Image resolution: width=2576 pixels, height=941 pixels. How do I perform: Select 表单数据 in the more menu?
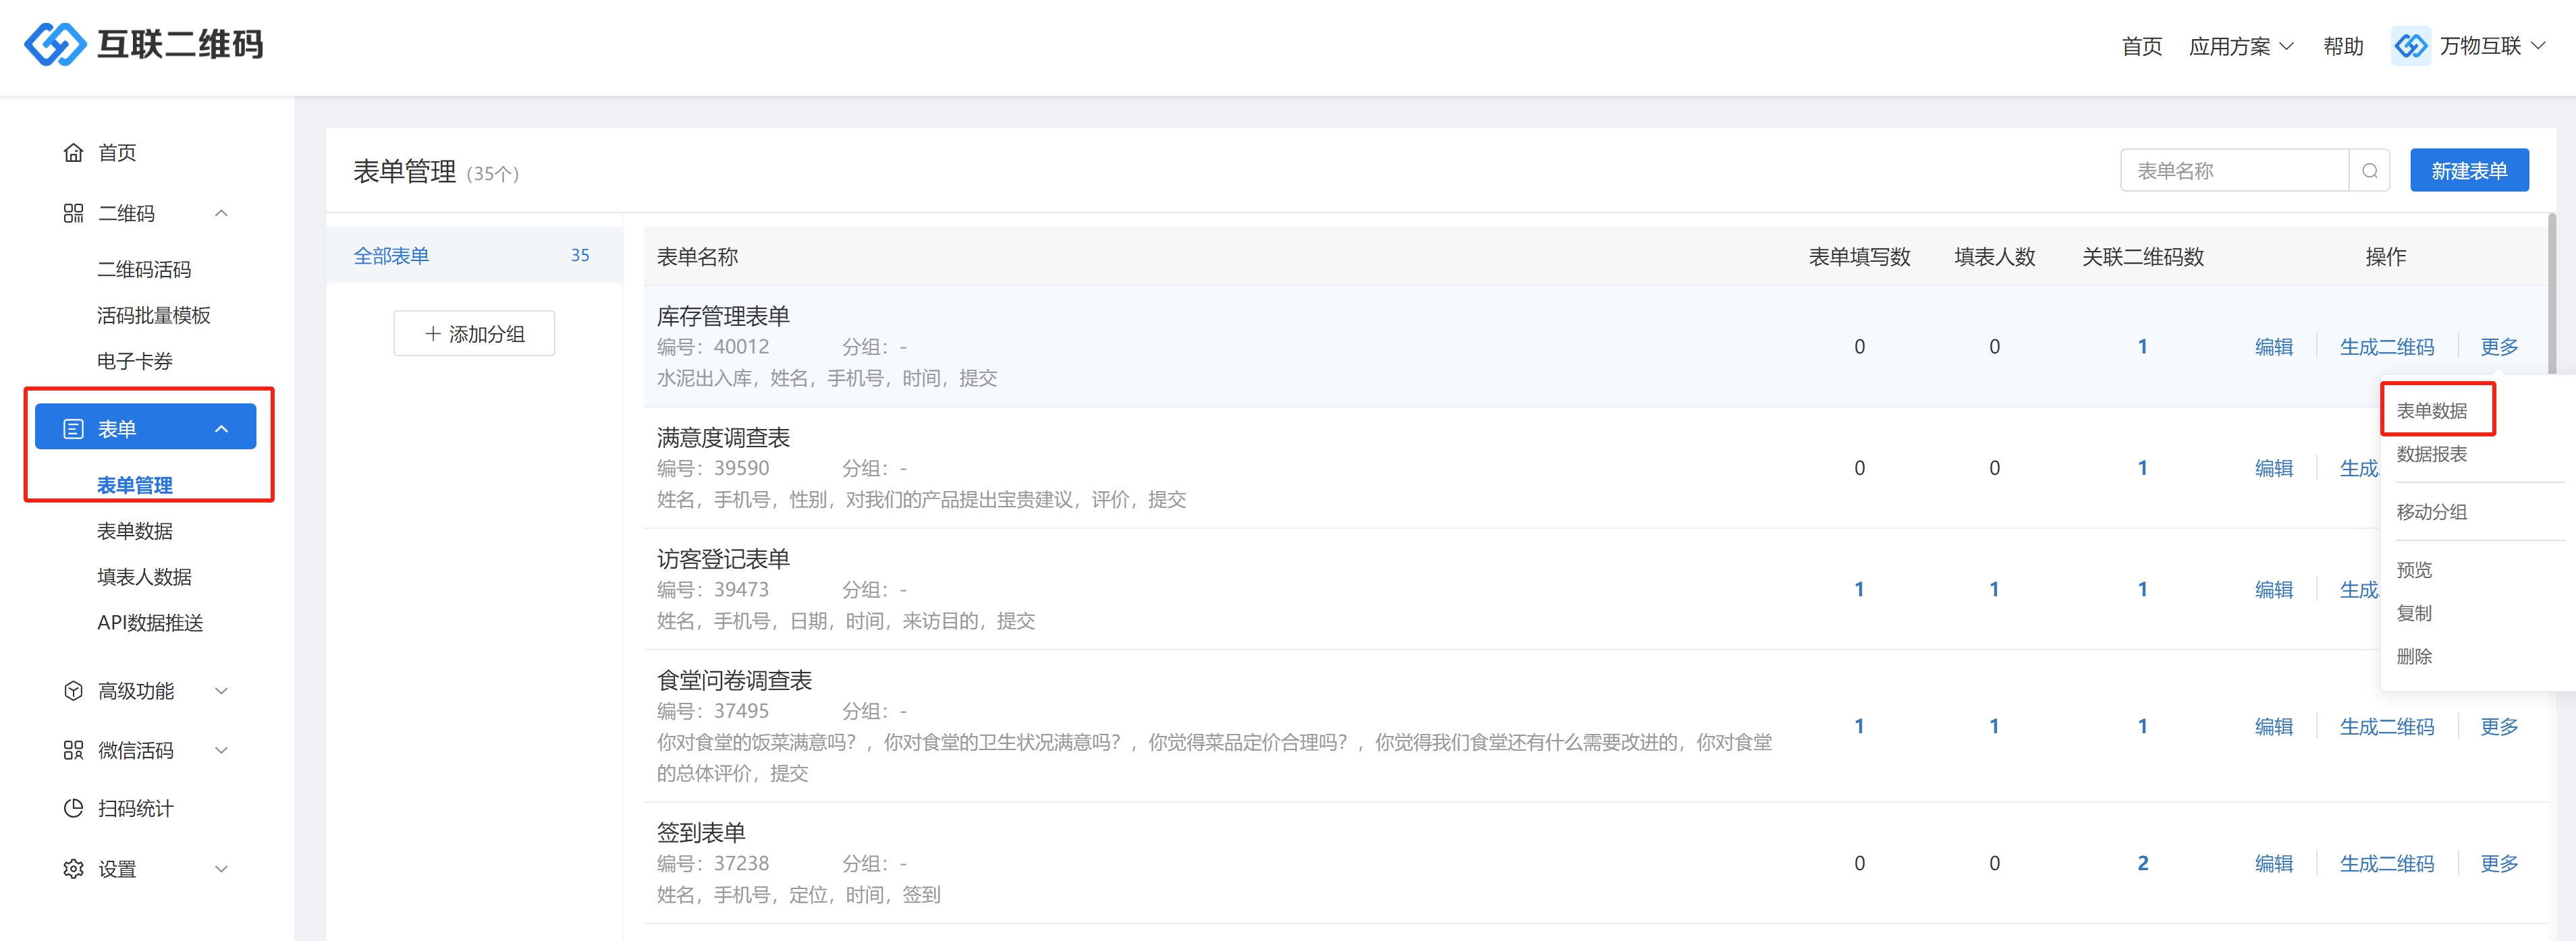pos(2431,411)
